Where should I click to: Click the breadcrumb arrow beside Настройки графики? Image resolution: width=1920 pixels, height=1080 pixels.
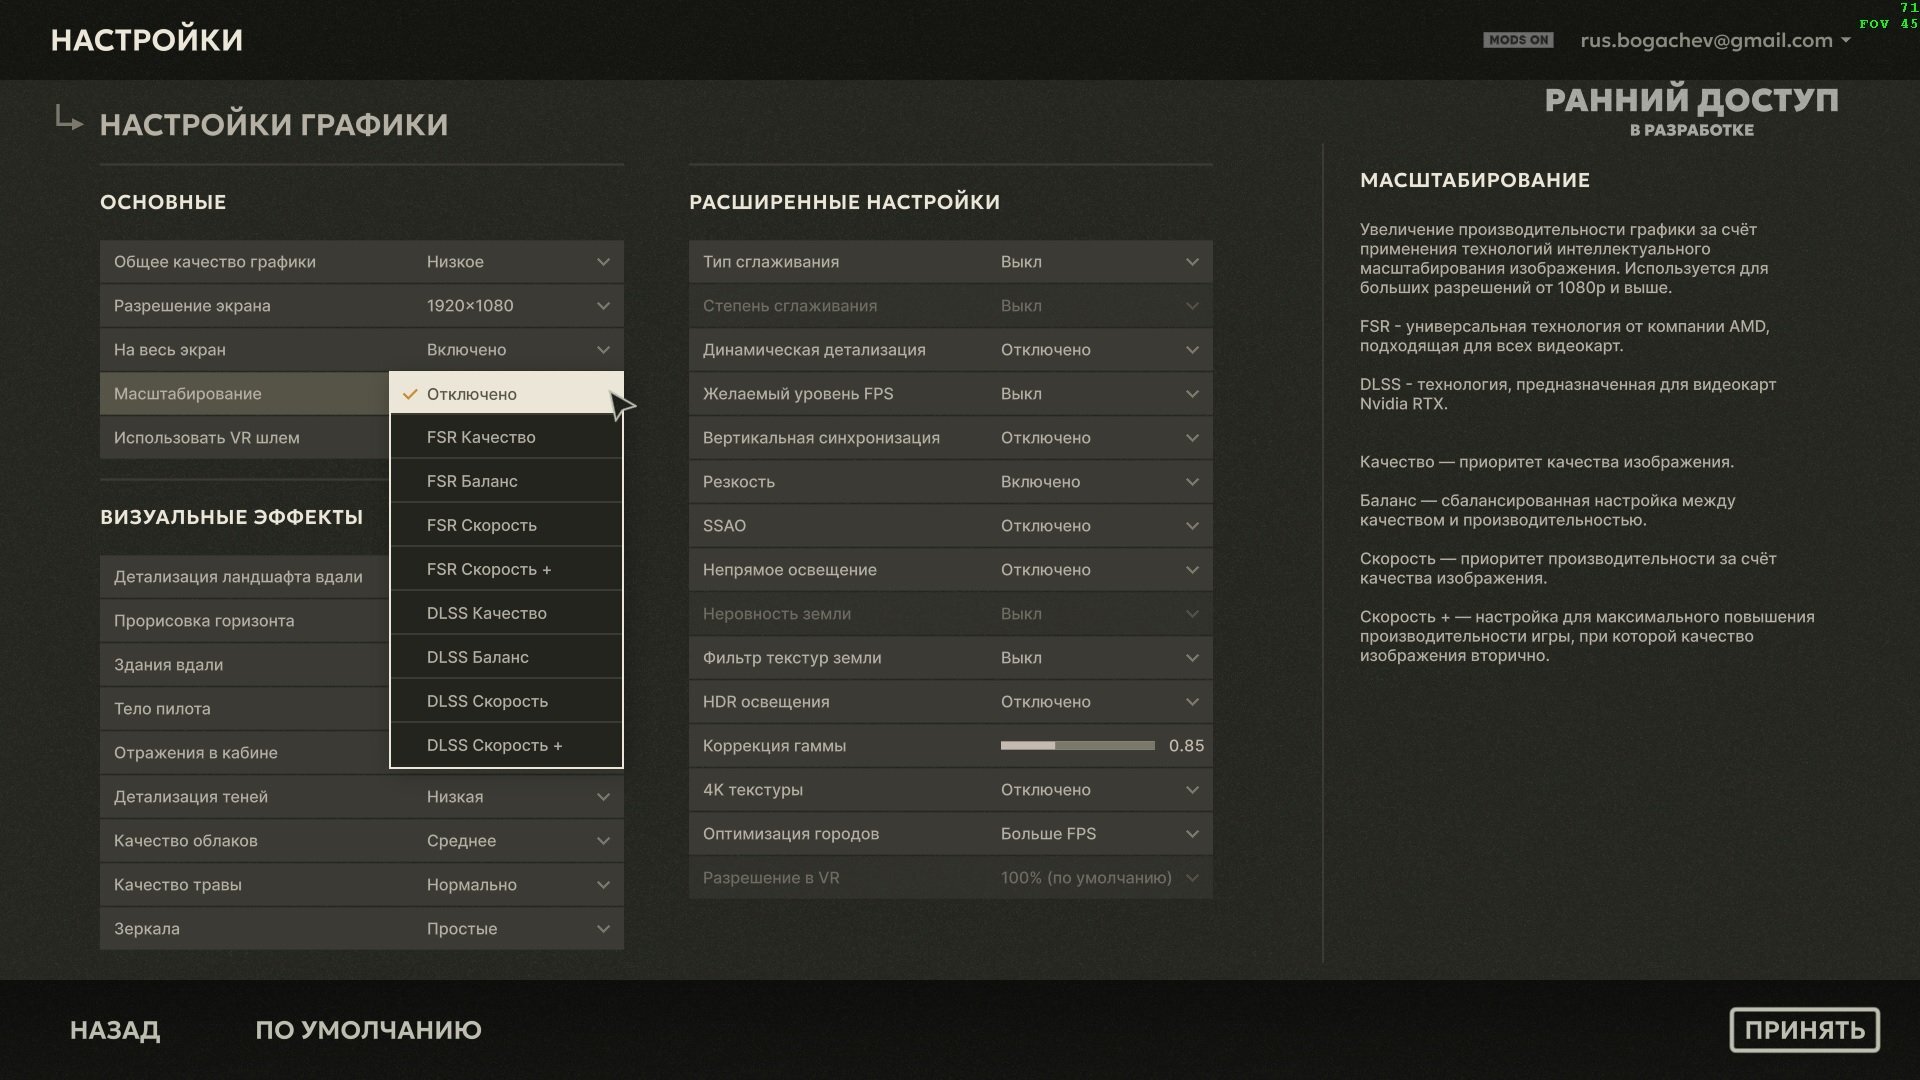[x=68, y=120]
